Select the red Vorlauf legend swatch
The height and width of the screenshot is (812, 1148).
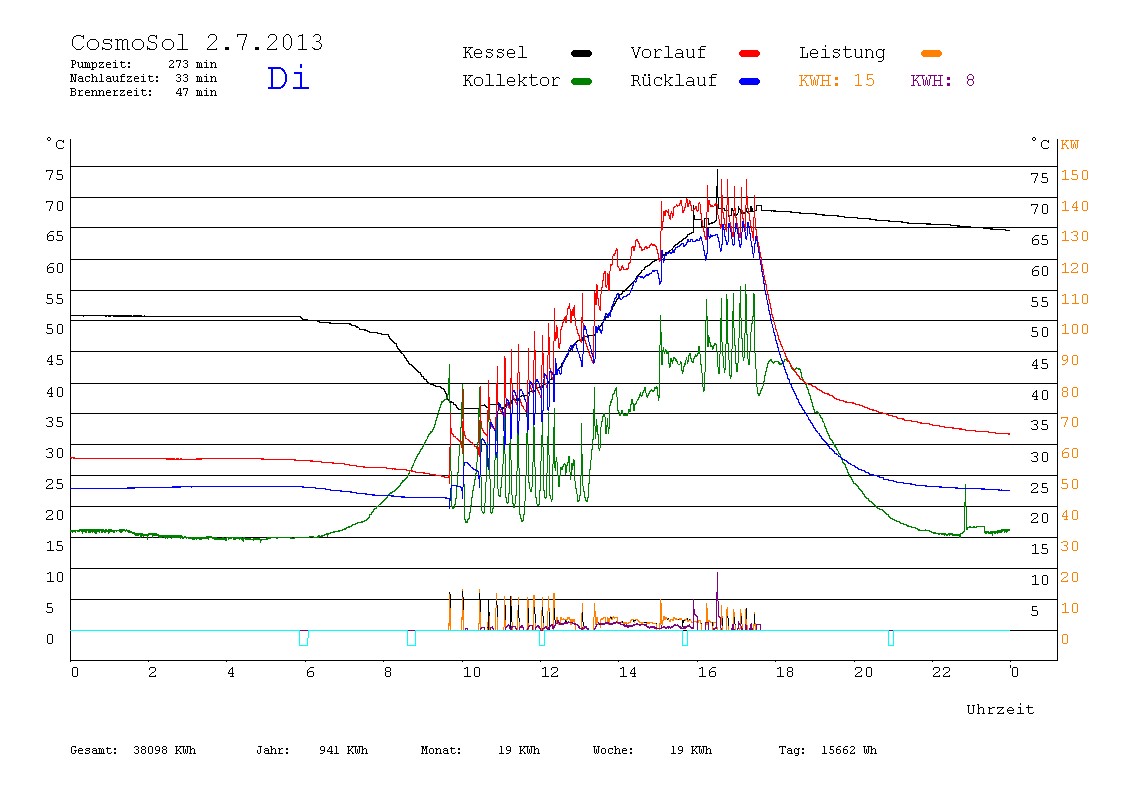click(750, 53)
